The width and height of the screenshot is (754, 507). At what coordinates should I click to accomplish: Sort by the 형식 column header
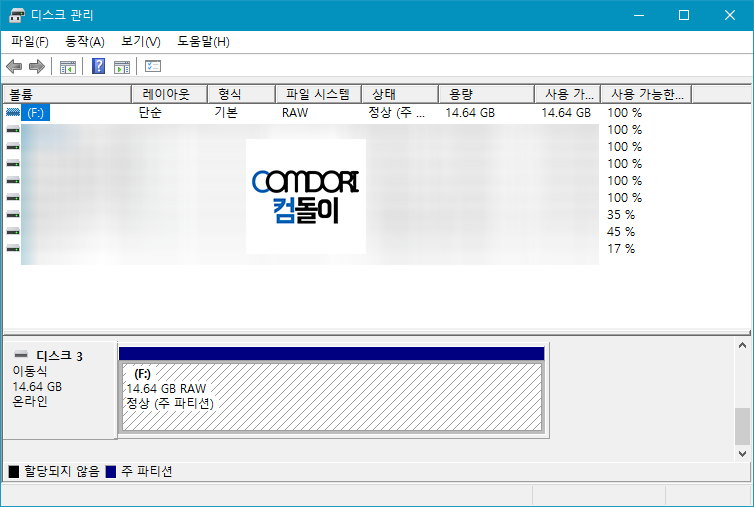tap(241, 94)
